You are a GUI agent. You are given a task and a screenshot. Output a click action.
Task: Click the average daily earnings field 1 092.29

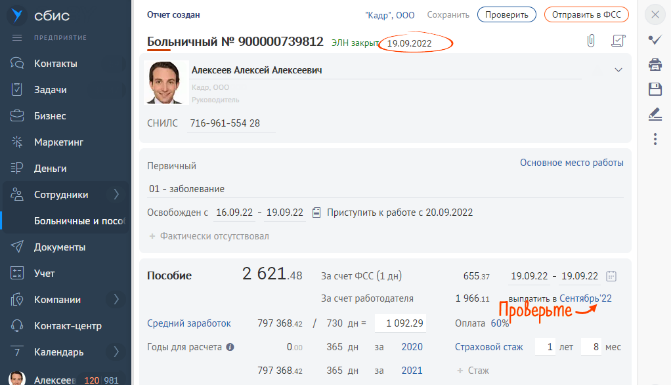point(400,323)
